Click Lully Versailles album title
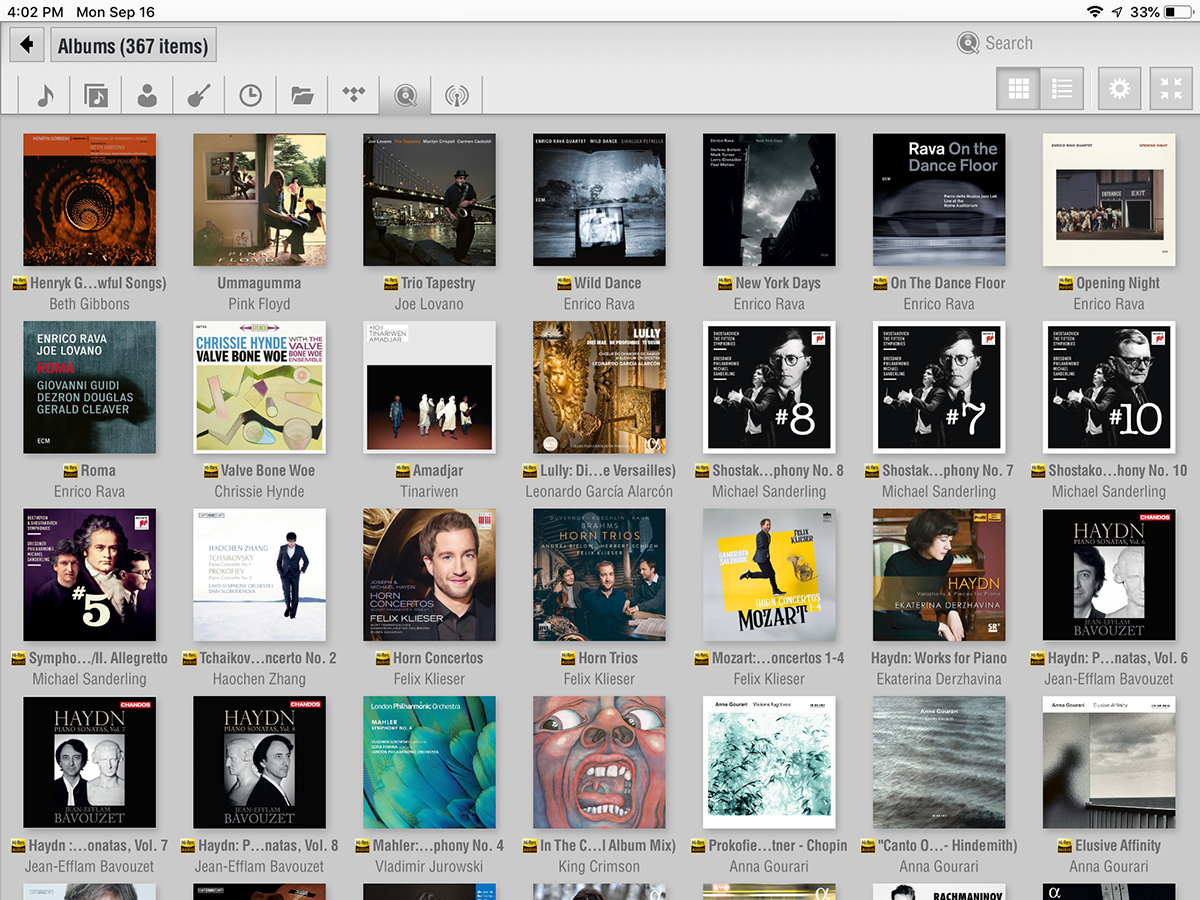Viewport: 1200px width, 900px height. point(608,470)
